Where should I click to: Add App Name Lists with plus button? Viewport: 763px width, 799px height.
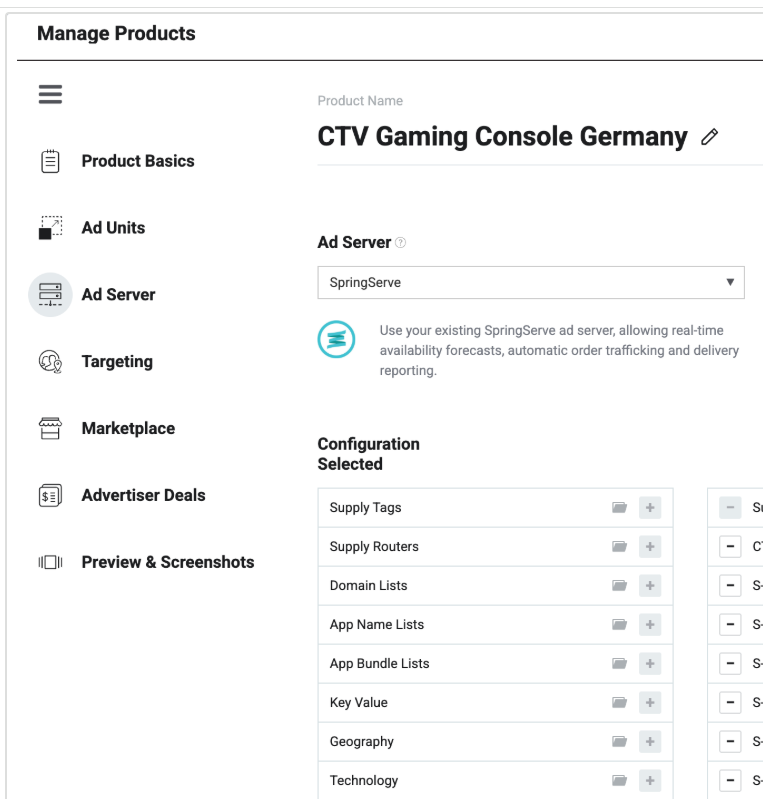(x=650, y=625)
